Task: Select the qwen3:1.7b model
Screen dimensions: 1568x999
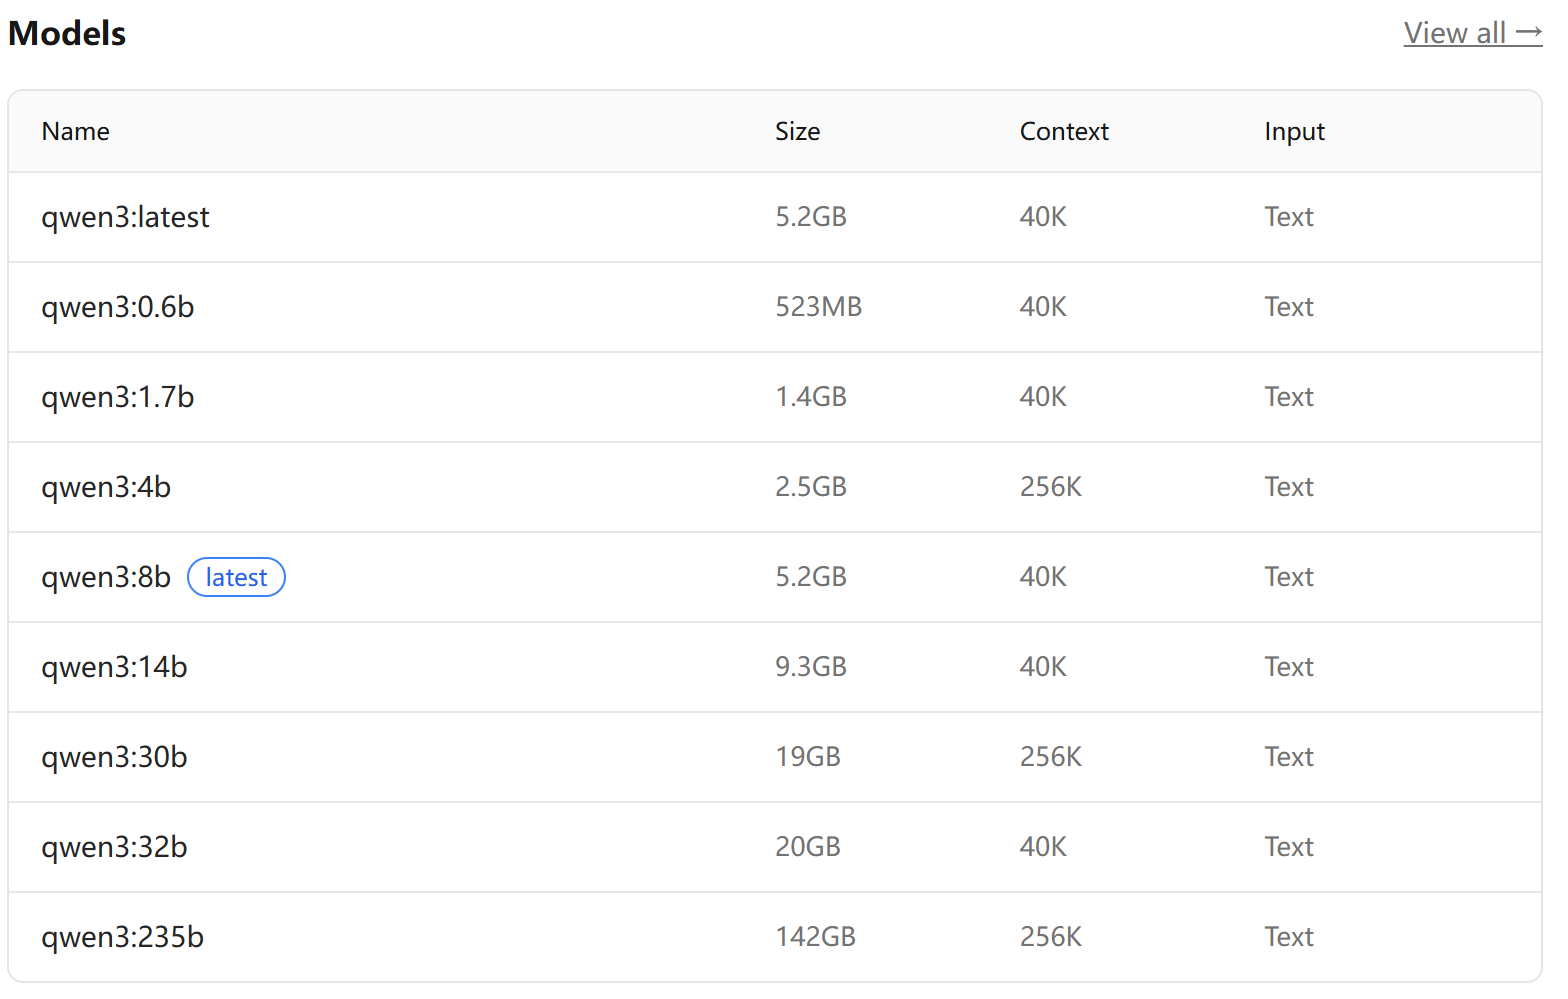Action: 117,397
